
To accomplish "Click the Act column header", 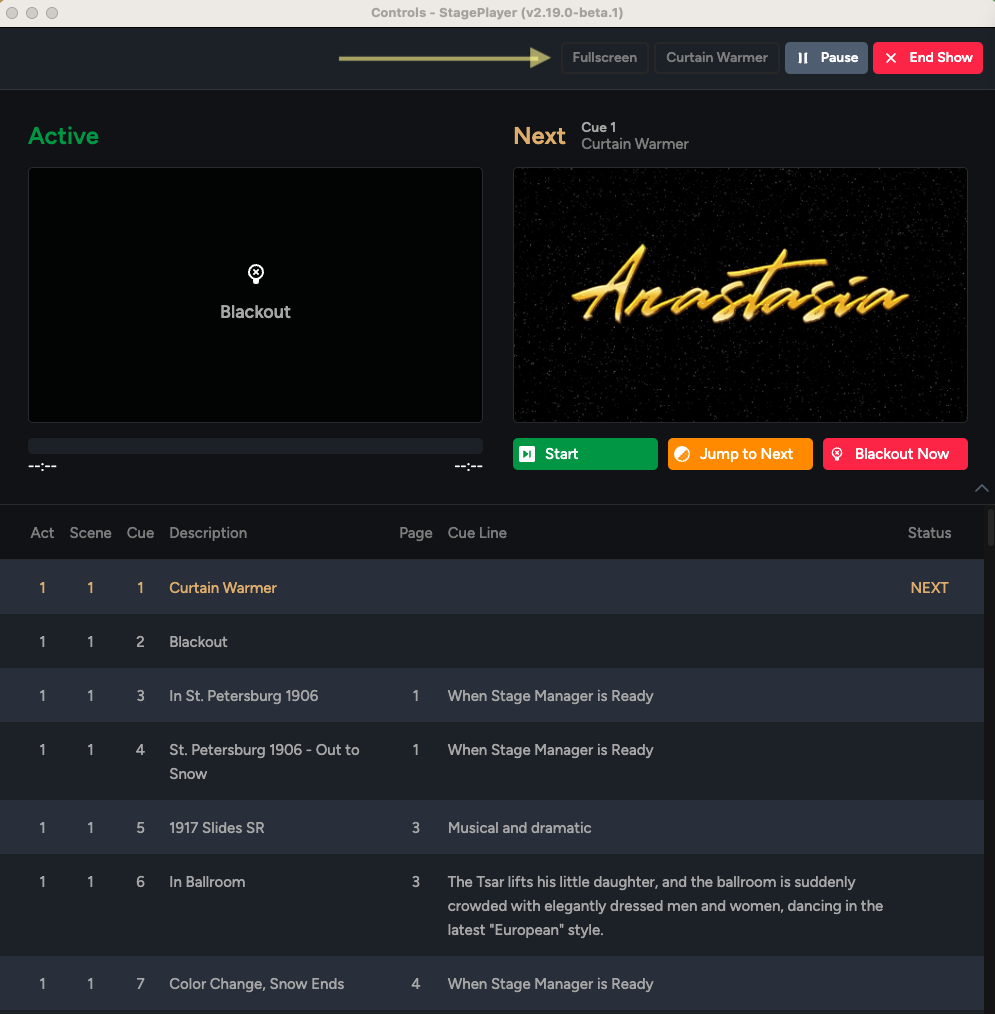I will pyautogui.click(x=42, y=533).
